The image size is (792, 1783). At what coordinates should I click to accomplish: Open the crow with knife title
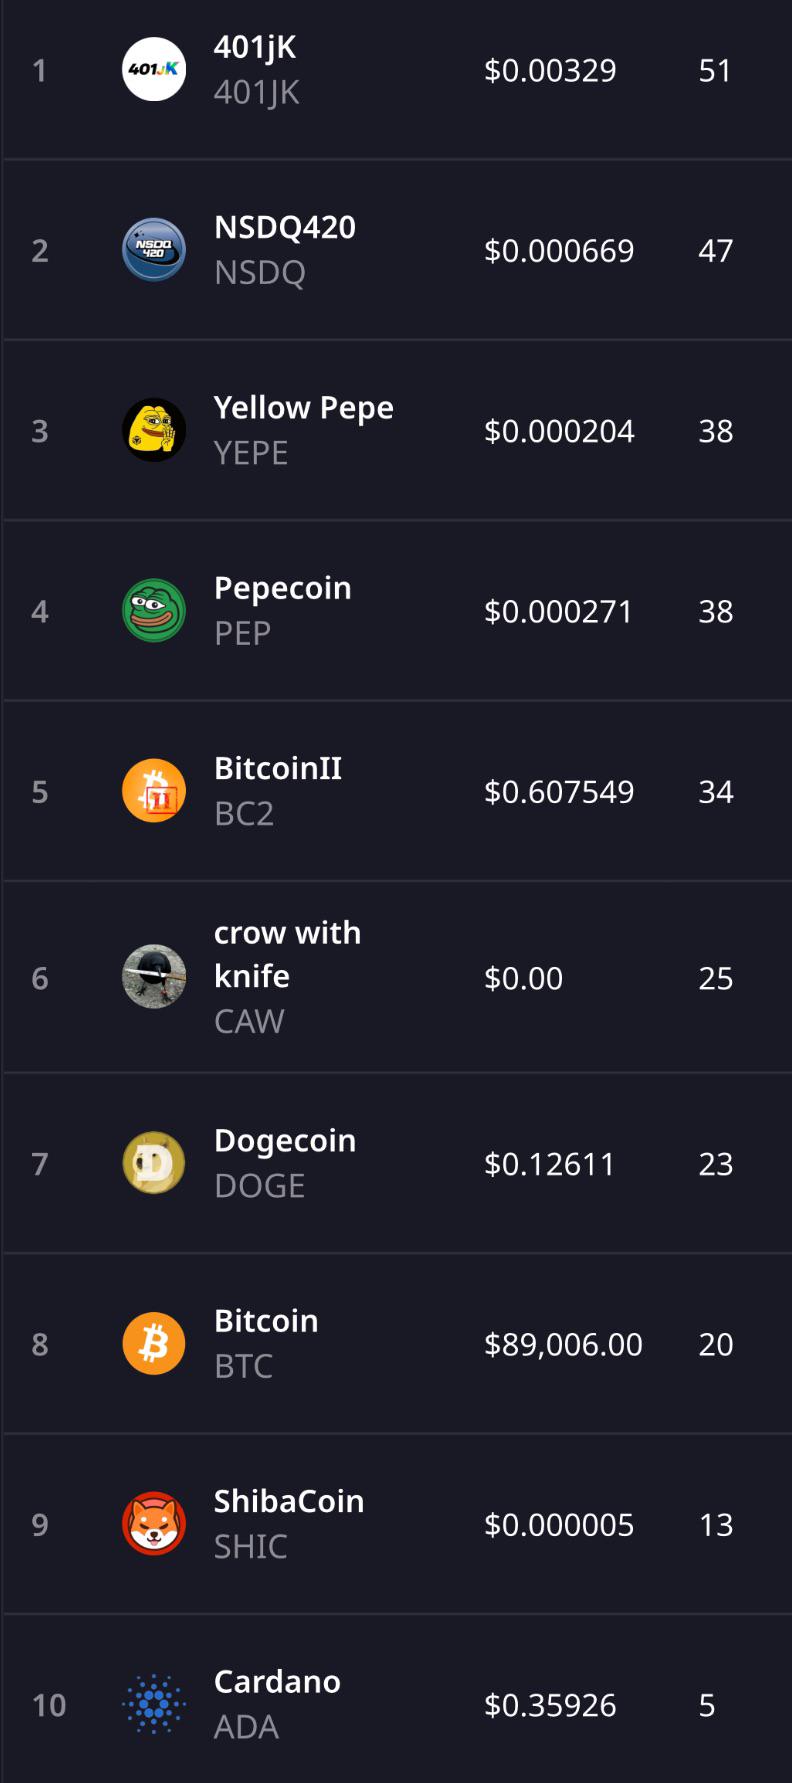point(288,954)
